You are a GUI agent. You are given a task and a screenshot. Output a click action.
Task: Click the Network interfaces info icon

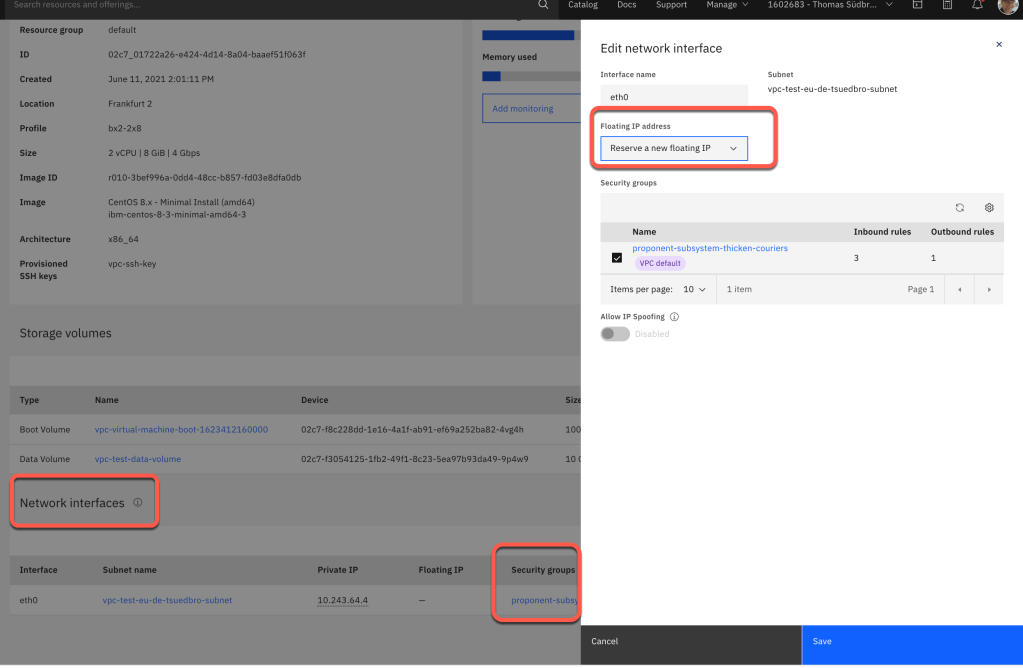click(x=138, y=503)
